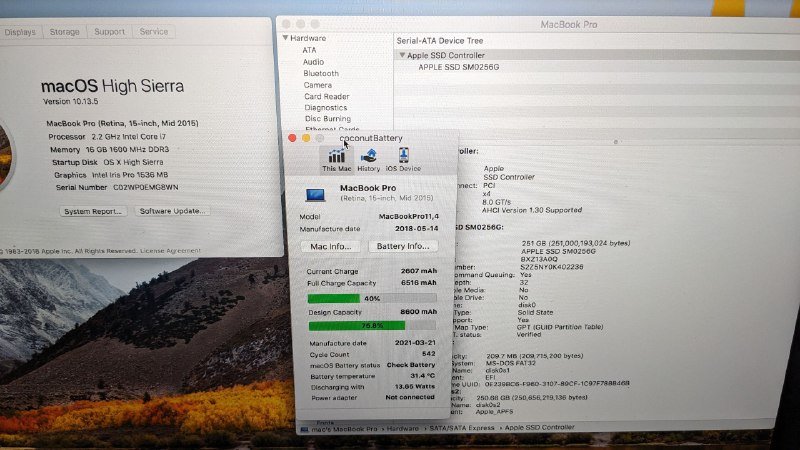Click mac's MacBook Pro in path bar
The height and width of the screenshot is (450, 800).
point(344,429)
